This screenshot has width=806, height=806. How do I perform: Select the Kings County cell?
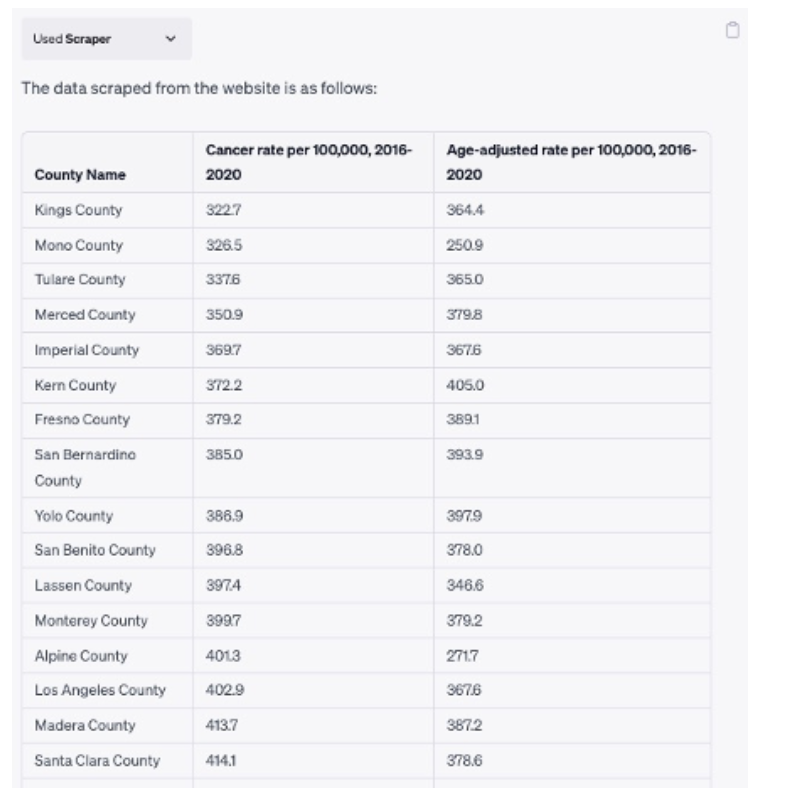[78, 210]
